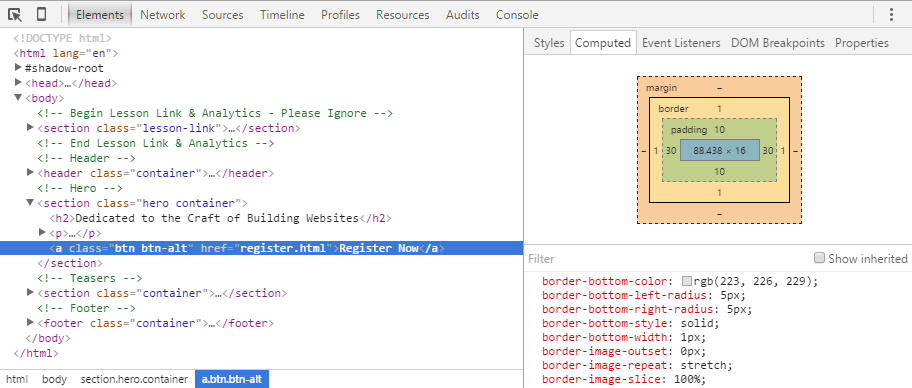Activate the inspect element picker icon
Viewport: 912px width, 388px height.
pyautogui.click(x=15, y=15)
